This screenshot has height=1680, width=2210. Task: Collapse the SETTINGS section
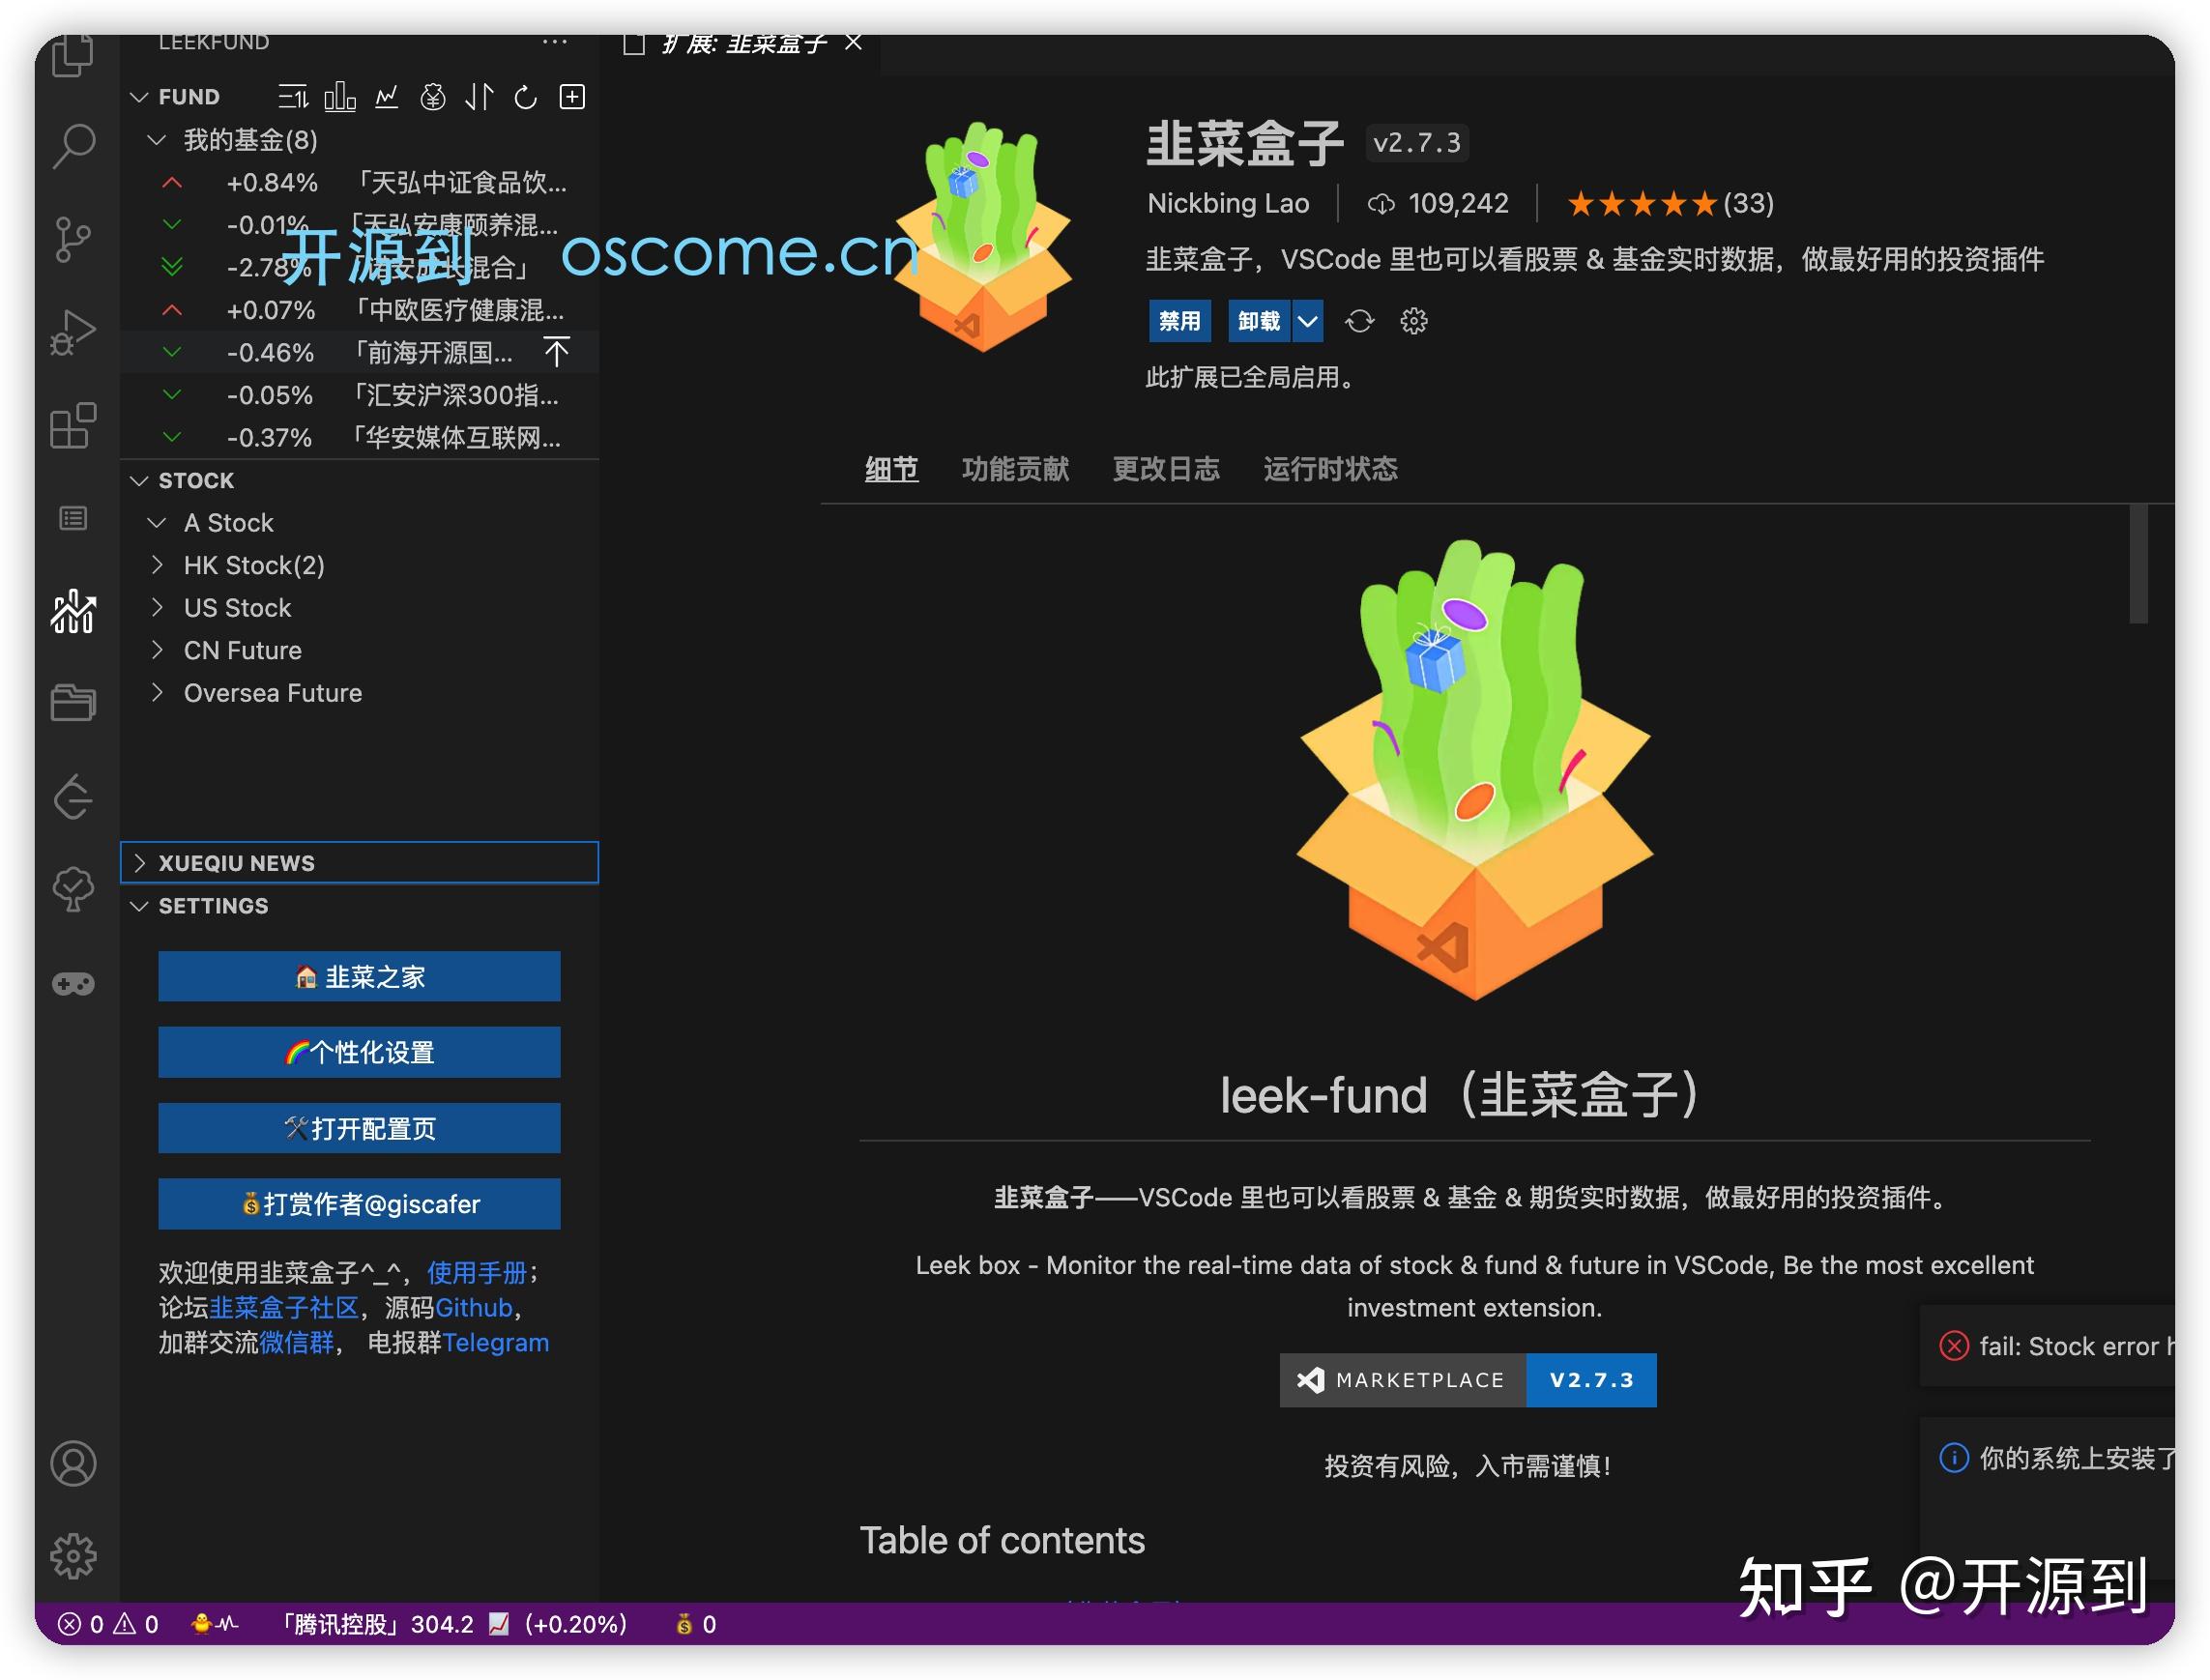pos(139,906)
